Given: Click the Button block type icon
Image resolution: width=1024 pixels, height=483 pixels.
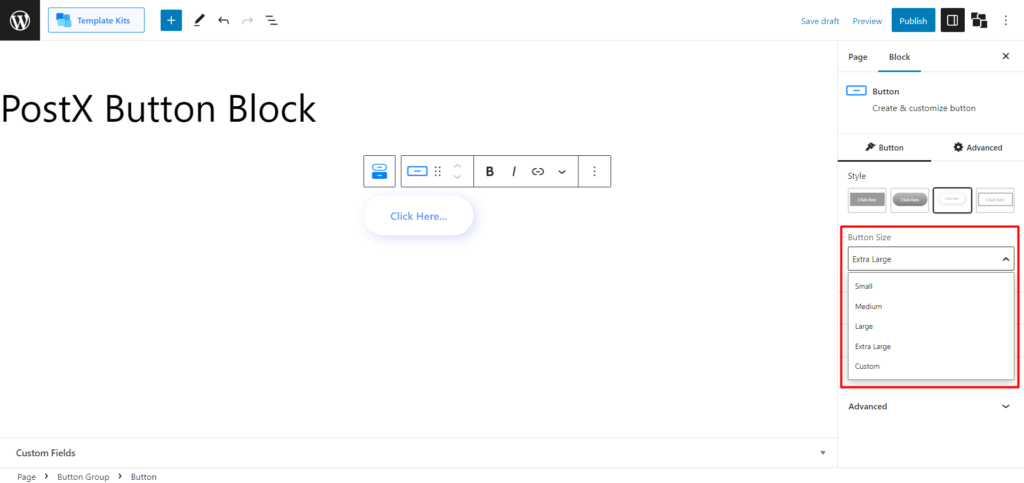Looking at the screenshot, I should (417, 171).
